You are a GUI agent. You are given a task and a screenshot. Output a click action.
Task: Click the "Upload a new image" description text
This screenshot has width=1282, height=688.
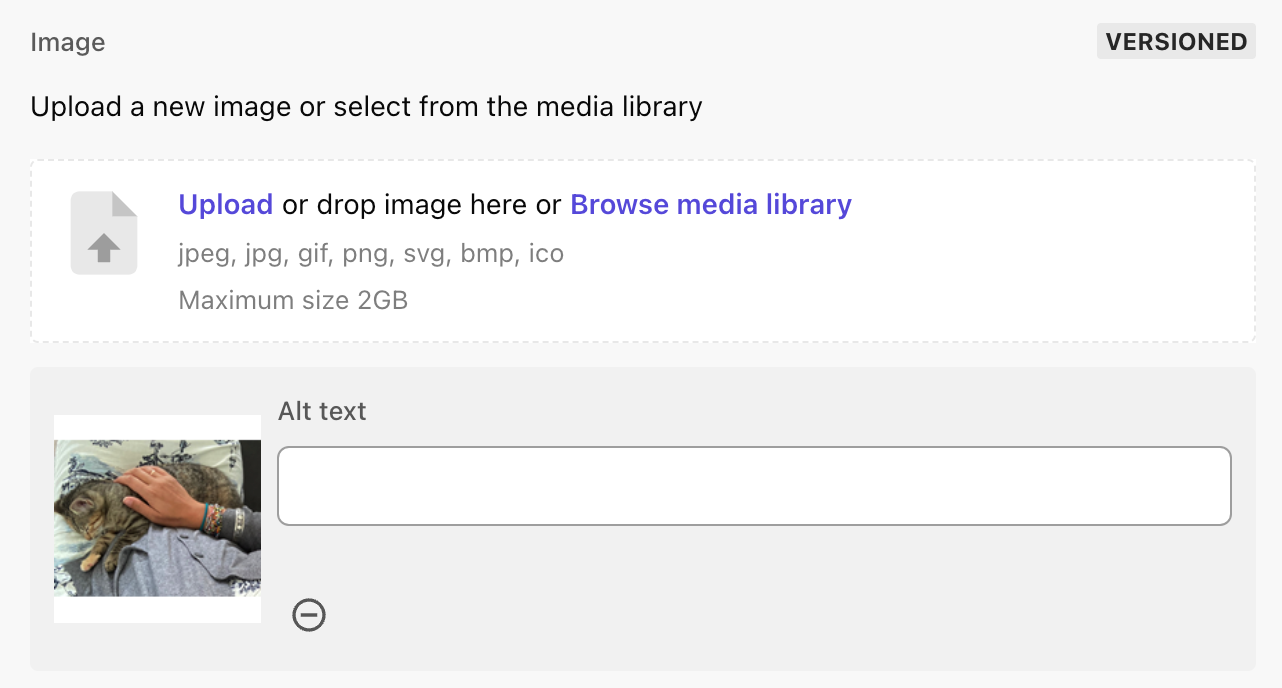(366, 106)
